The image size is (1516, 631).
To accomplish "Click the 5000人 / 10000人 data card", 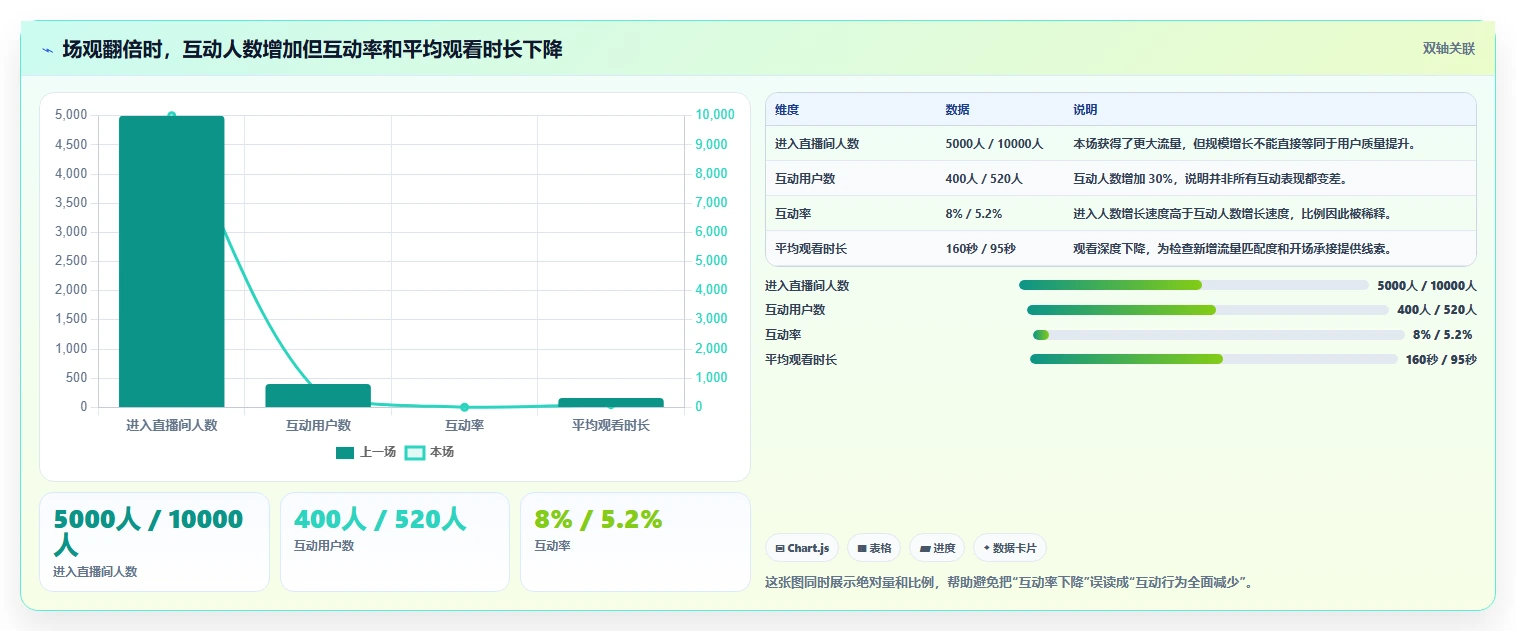I will coord(154,542).
